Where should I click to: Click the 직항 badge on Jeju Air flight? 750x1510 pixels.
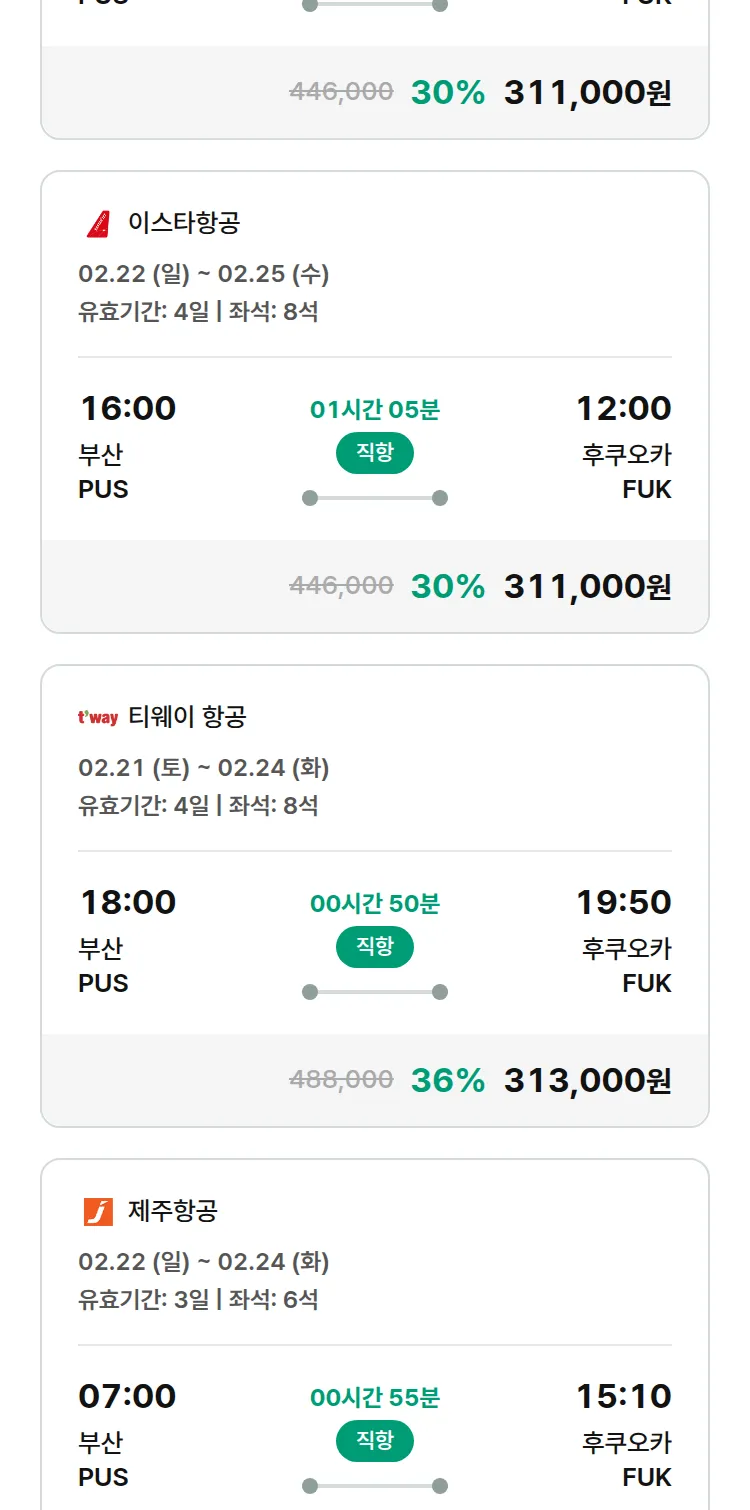pyautogui.click(x=375, y=1441)
